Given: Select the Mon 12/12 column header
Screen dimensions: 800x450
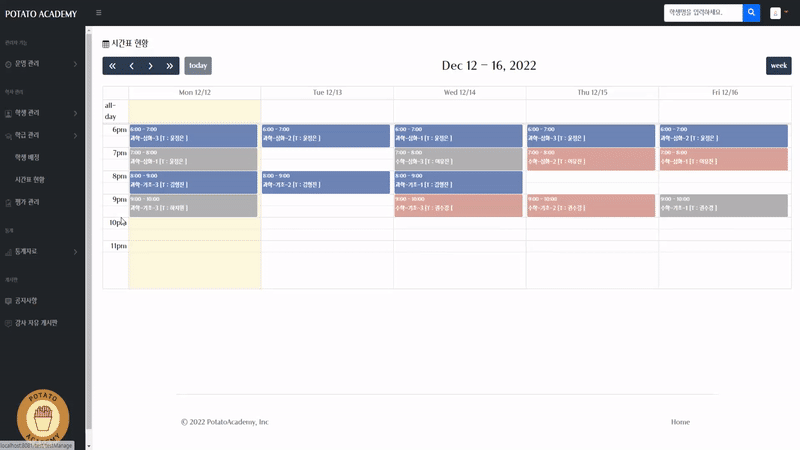Looking at the screenshot, I should pyautogui.click(x=194, y=92).
